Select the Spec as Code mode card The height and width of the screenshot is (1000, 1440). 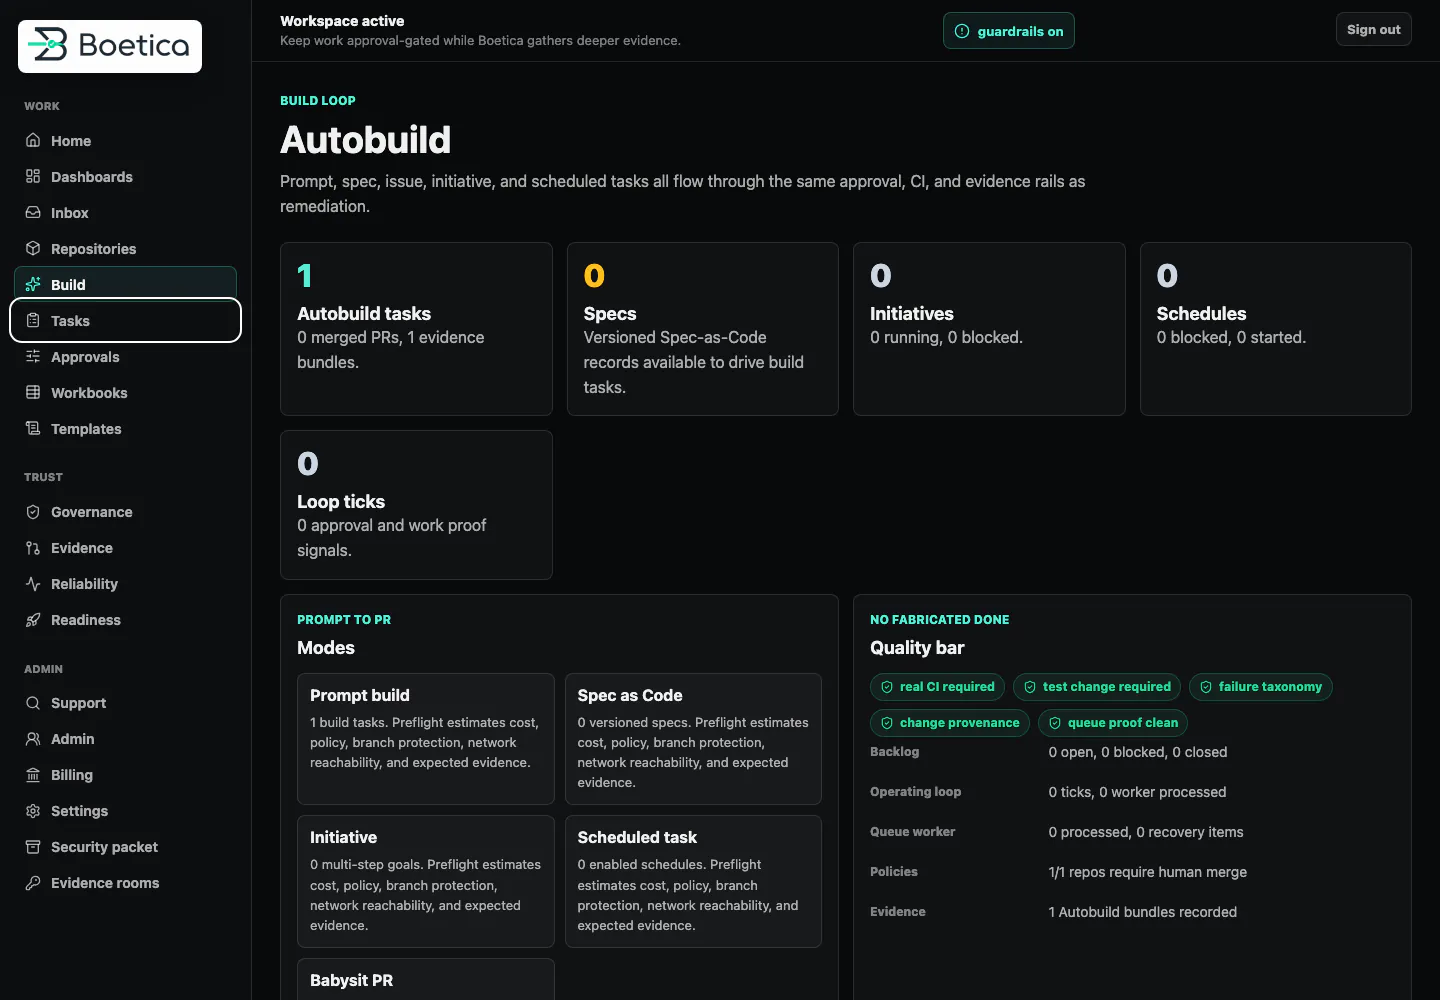[693, 739]
